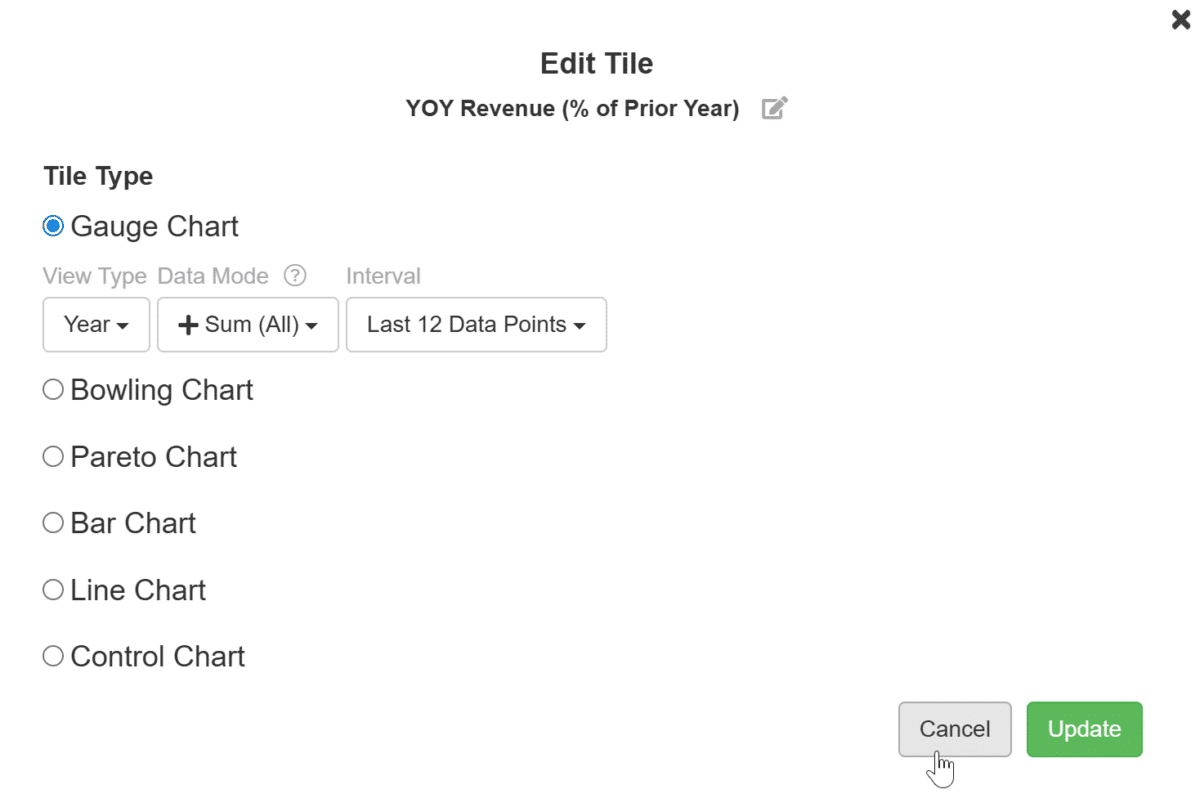Viewport: 1200px width, 803px height.
Task: Pick the Line Chart radio button
Action: click(x=53, y=590)
